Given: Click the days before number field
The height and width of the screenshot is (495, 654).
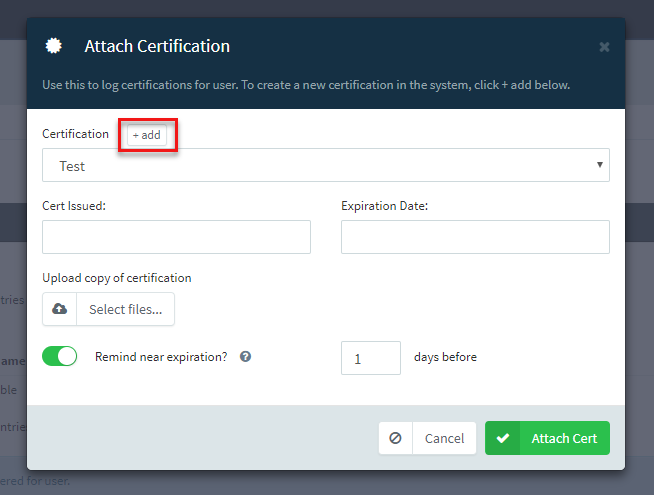Looking at the screenshot, I should coord(371,358).
